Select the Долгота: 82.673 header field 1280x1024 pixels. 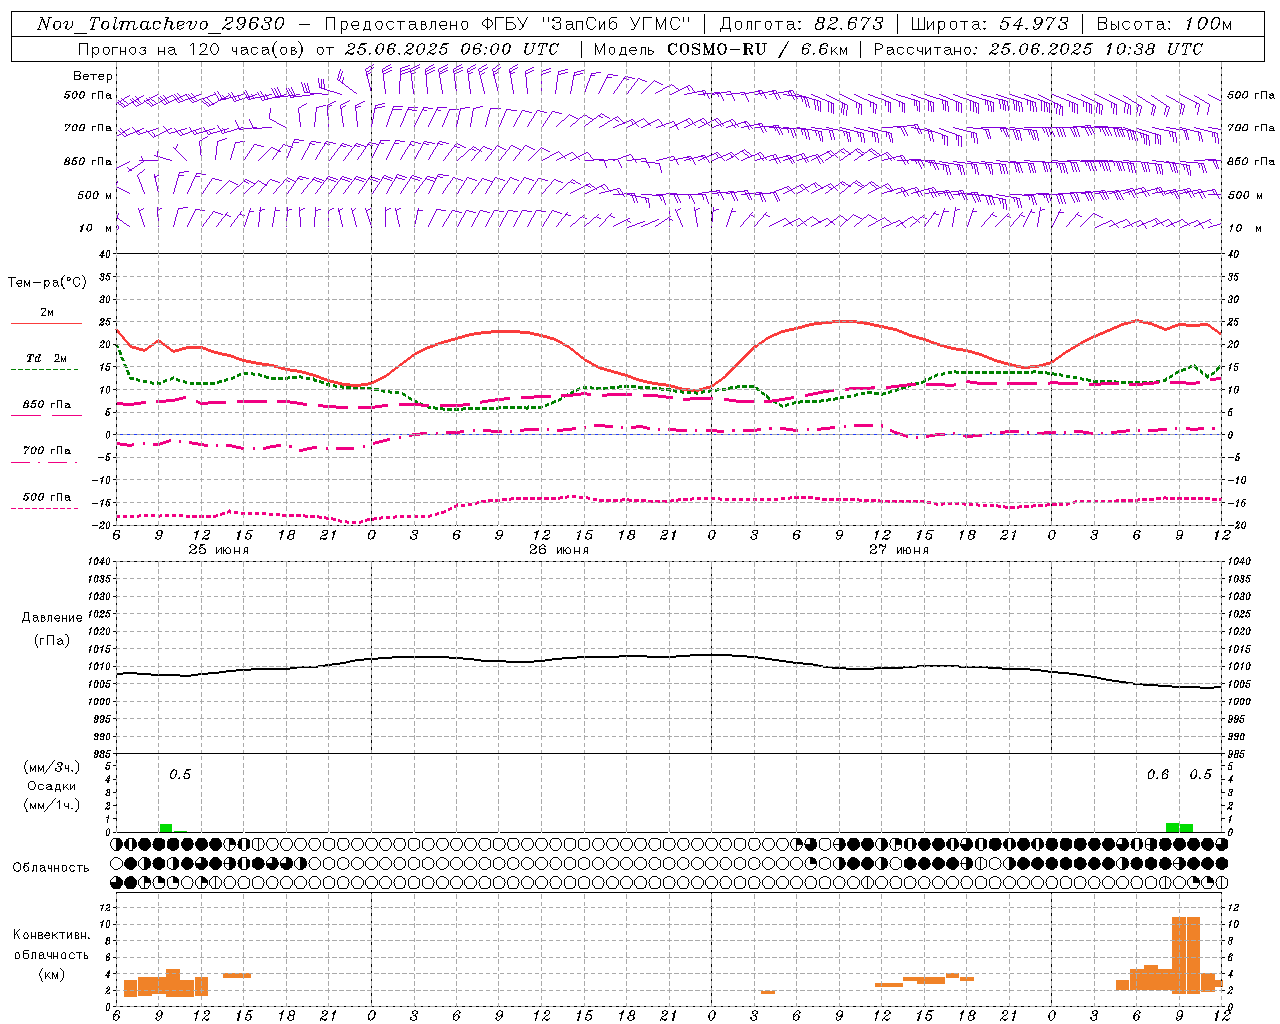coord(801,24)
